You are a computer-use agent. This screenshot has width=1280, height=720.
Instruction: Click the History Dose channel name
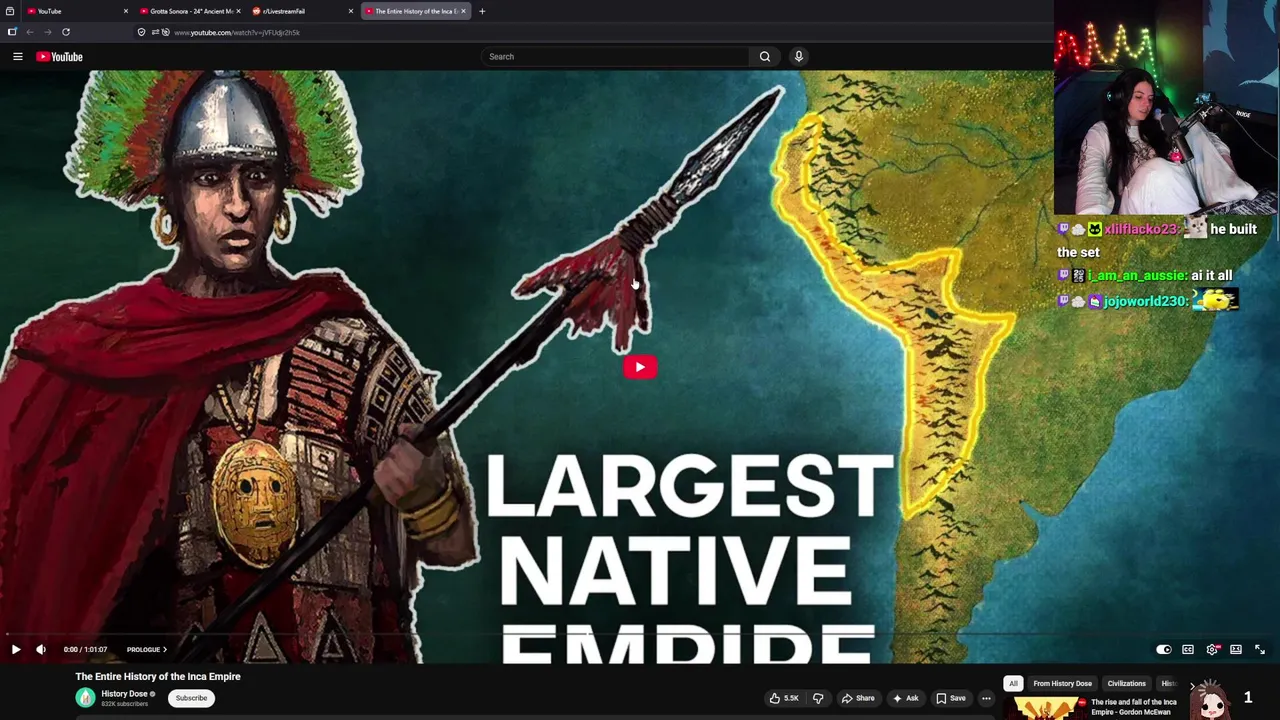(x=124, y=694)
